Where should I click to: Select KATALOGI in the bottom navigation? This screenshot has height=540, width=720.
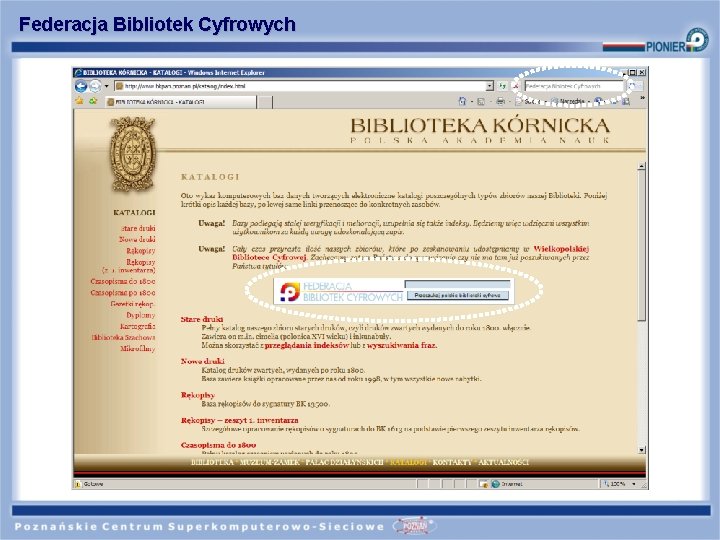coord(408,462)
